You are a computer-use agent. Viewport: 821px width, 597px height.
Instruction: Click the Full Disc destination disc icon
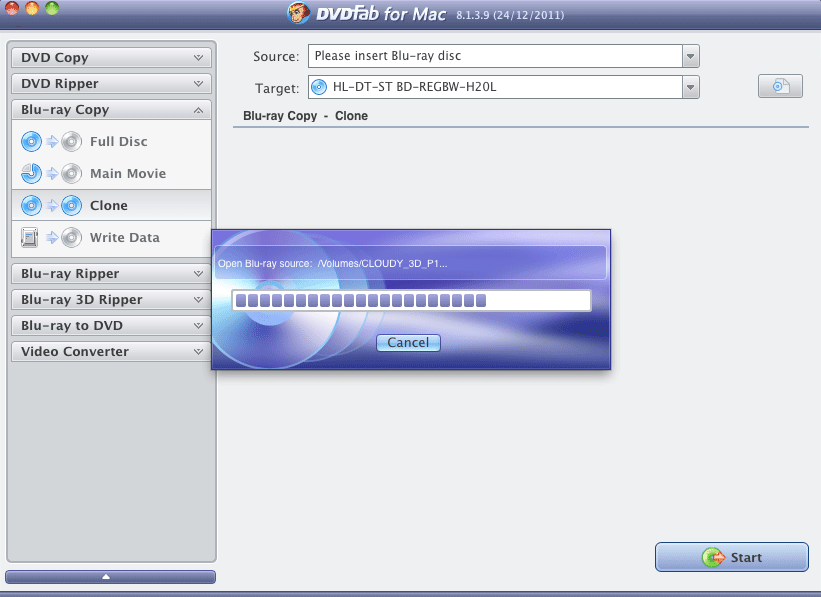pyautogui.click(x=72, y=141)
